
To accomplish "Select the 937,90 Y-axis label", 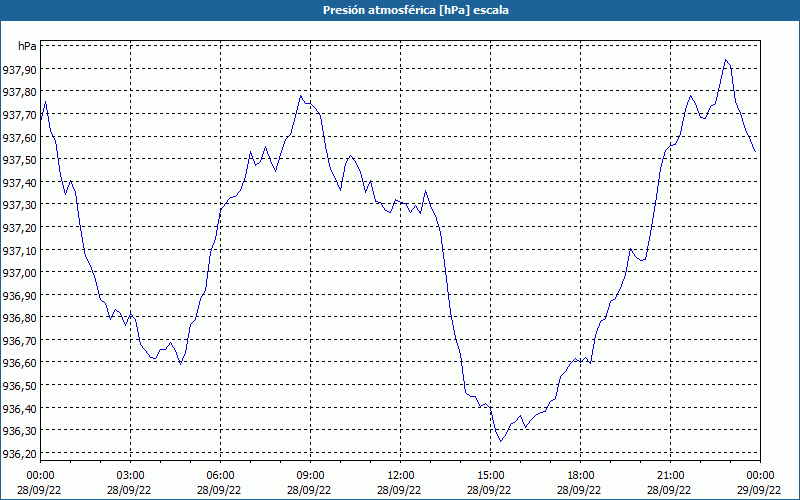I will pos(20,70).
